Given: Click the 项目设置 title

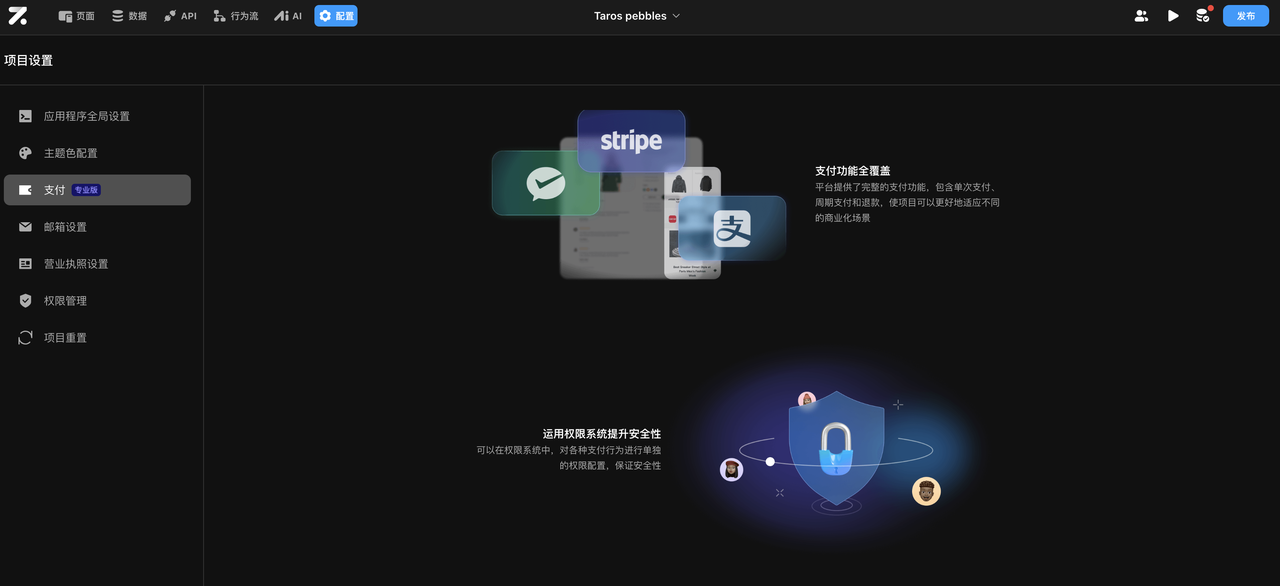Looking at the screenshot, I should [x=28, y=60].
